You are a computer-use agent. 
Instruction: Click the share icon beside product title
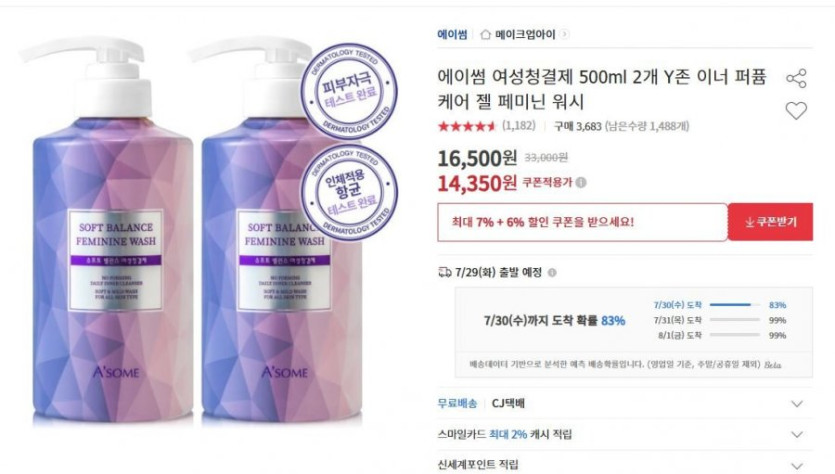tap(796, 78)
